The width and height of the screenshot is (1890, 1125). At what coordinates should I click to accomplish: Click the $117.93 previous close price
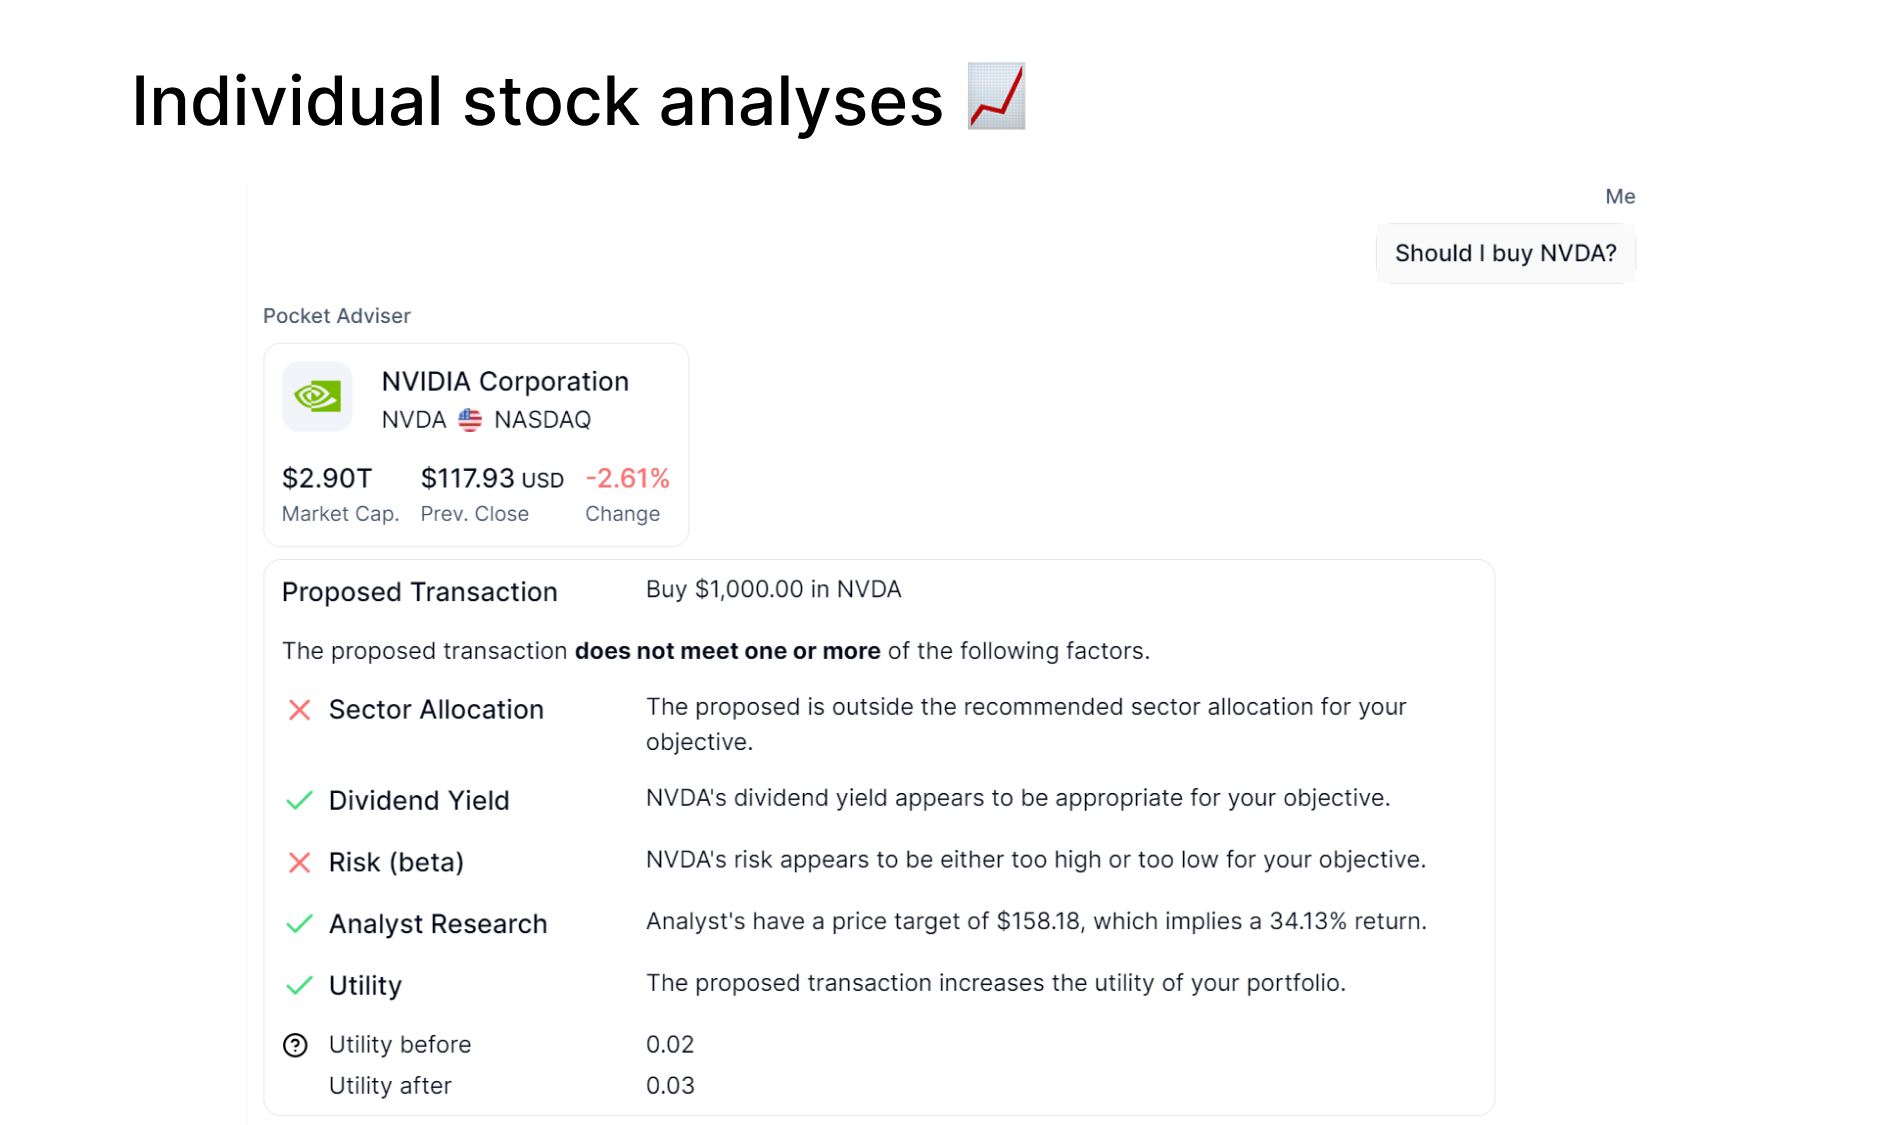pos(492,479)
